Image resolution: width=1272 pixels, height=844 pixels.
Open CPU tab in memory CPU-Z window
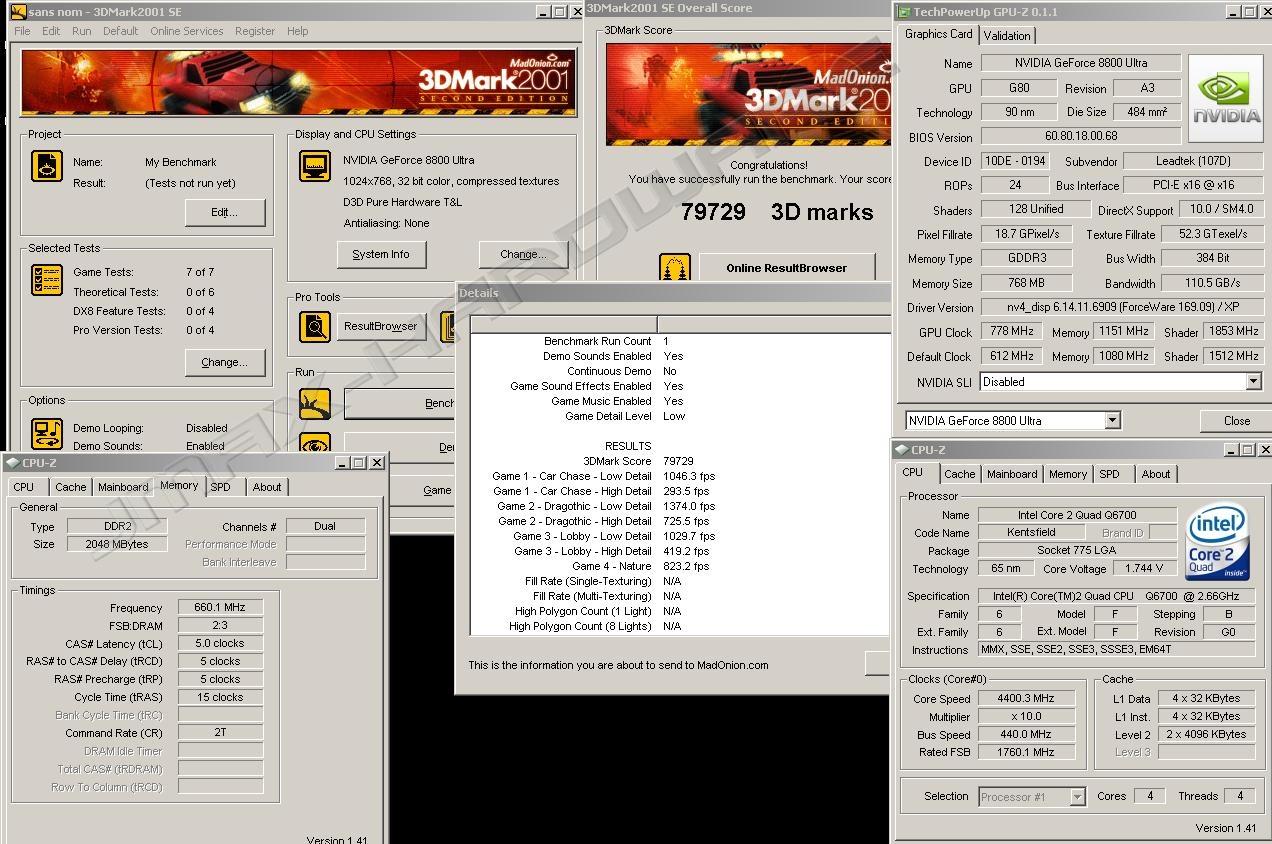click(24, 487)
